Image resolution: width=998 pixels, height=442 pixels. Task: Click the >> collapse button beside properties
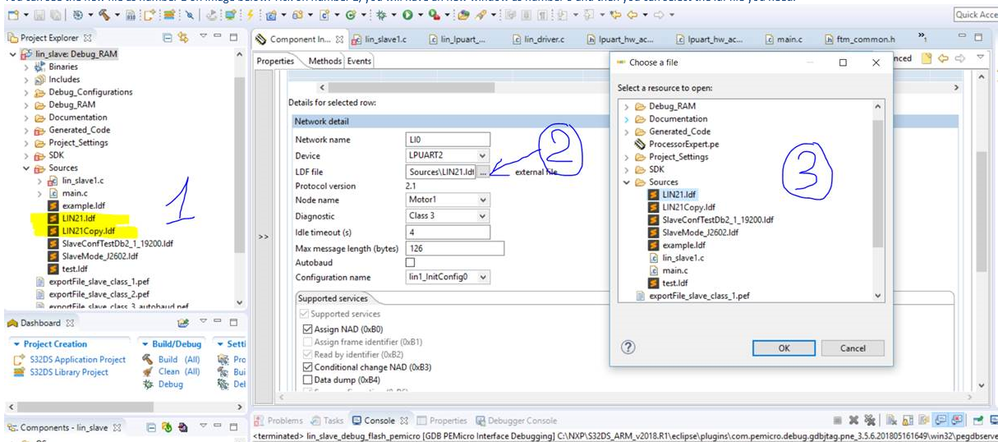pyautogui.click(x=263, y=236)
